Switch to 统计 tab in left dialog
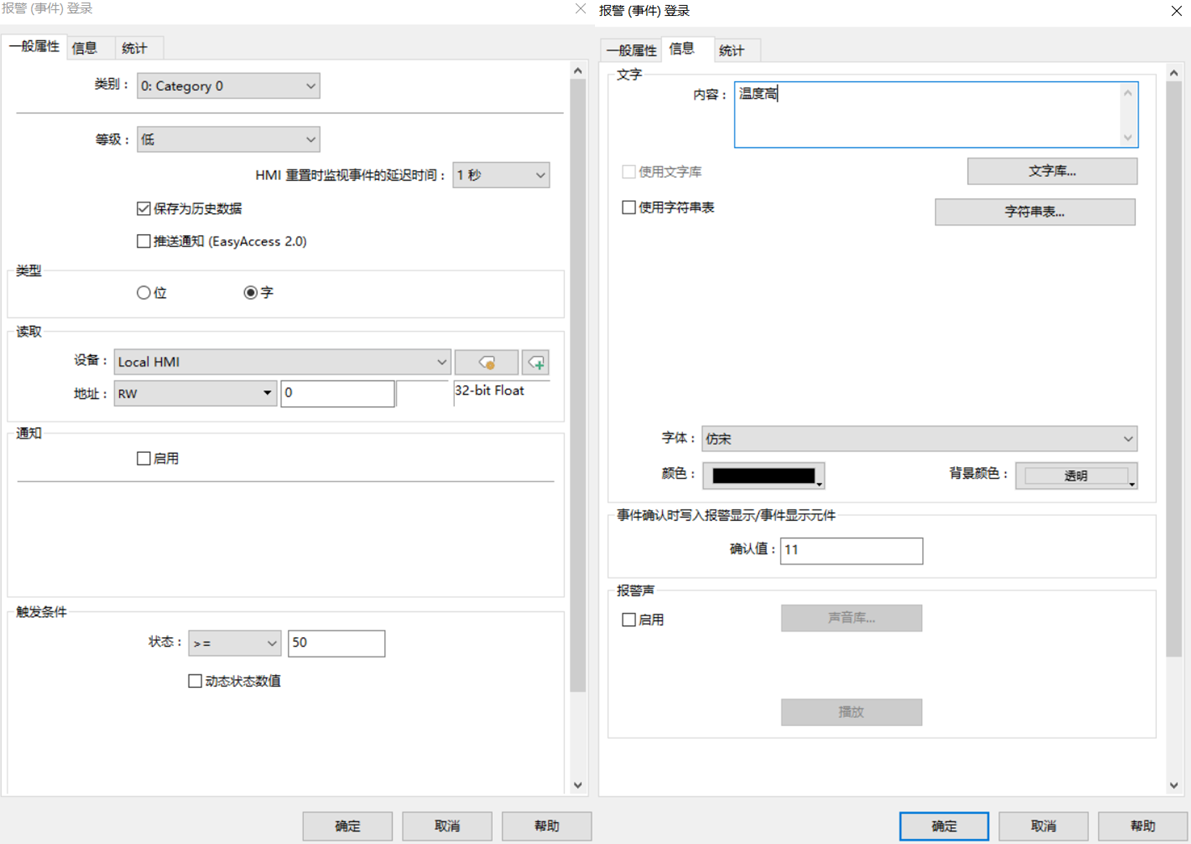This screenshot has width=1191, height=844. click(x=134, y=48)
